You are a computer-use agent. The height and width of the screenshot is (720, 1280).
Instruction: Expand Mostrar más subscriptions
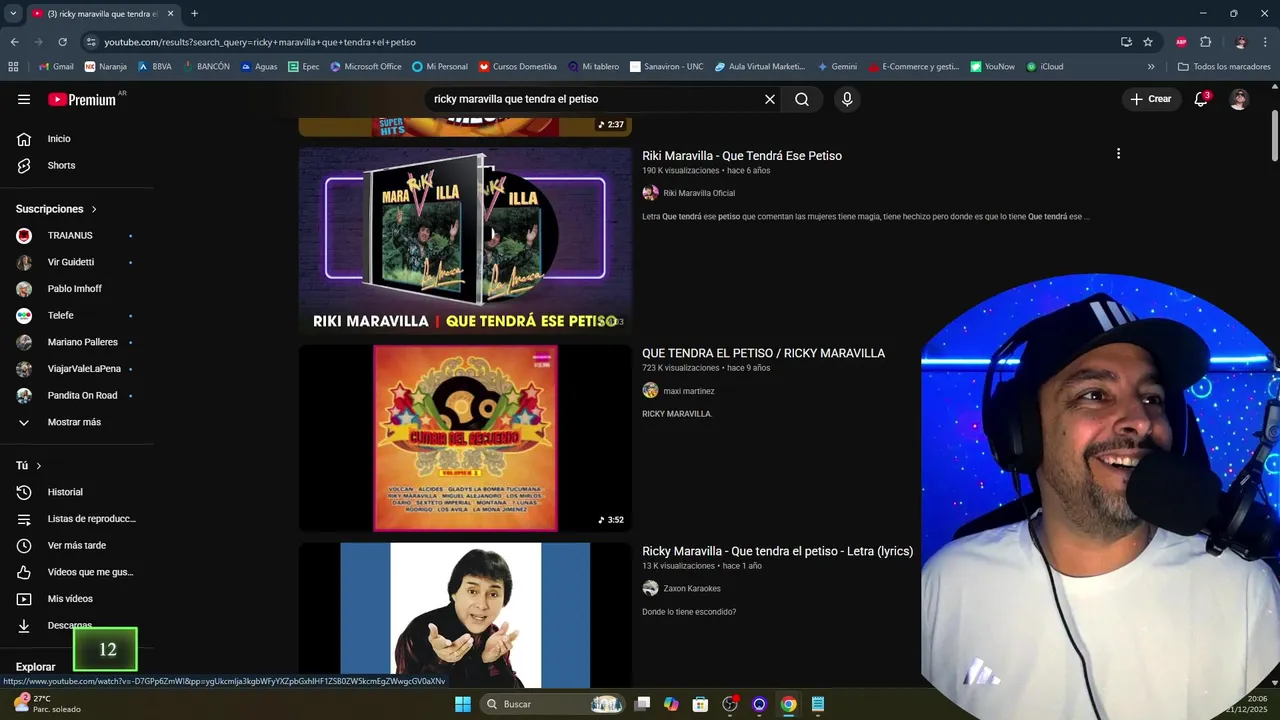coord(76,422)
